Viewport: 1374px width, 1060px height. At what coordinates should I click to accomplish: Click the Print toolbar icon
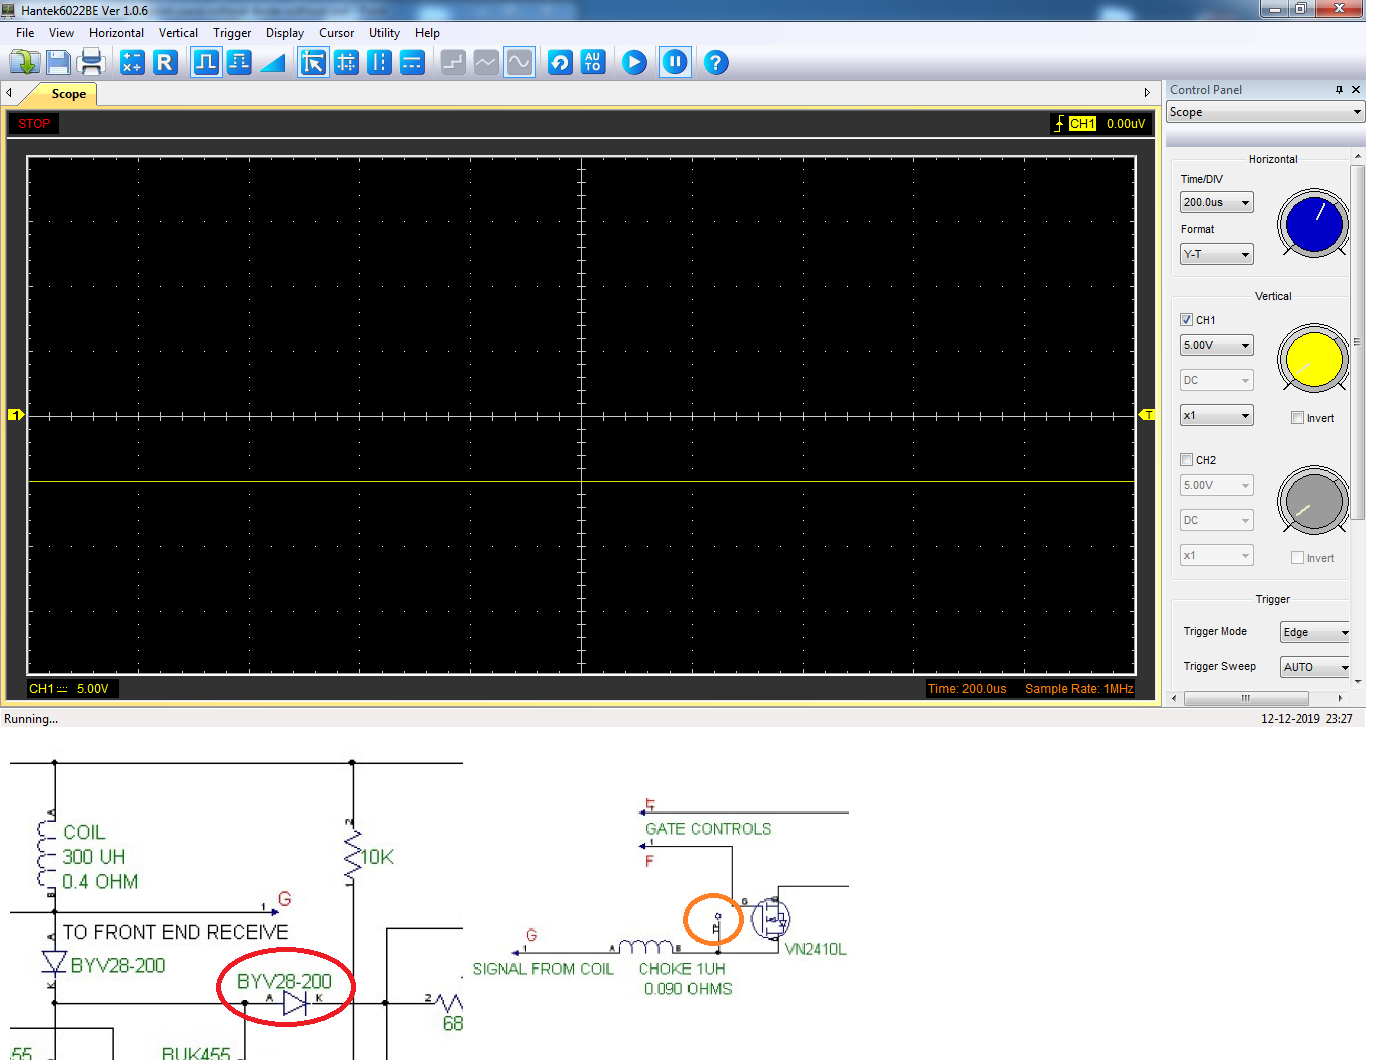click(x=92, y=63)
